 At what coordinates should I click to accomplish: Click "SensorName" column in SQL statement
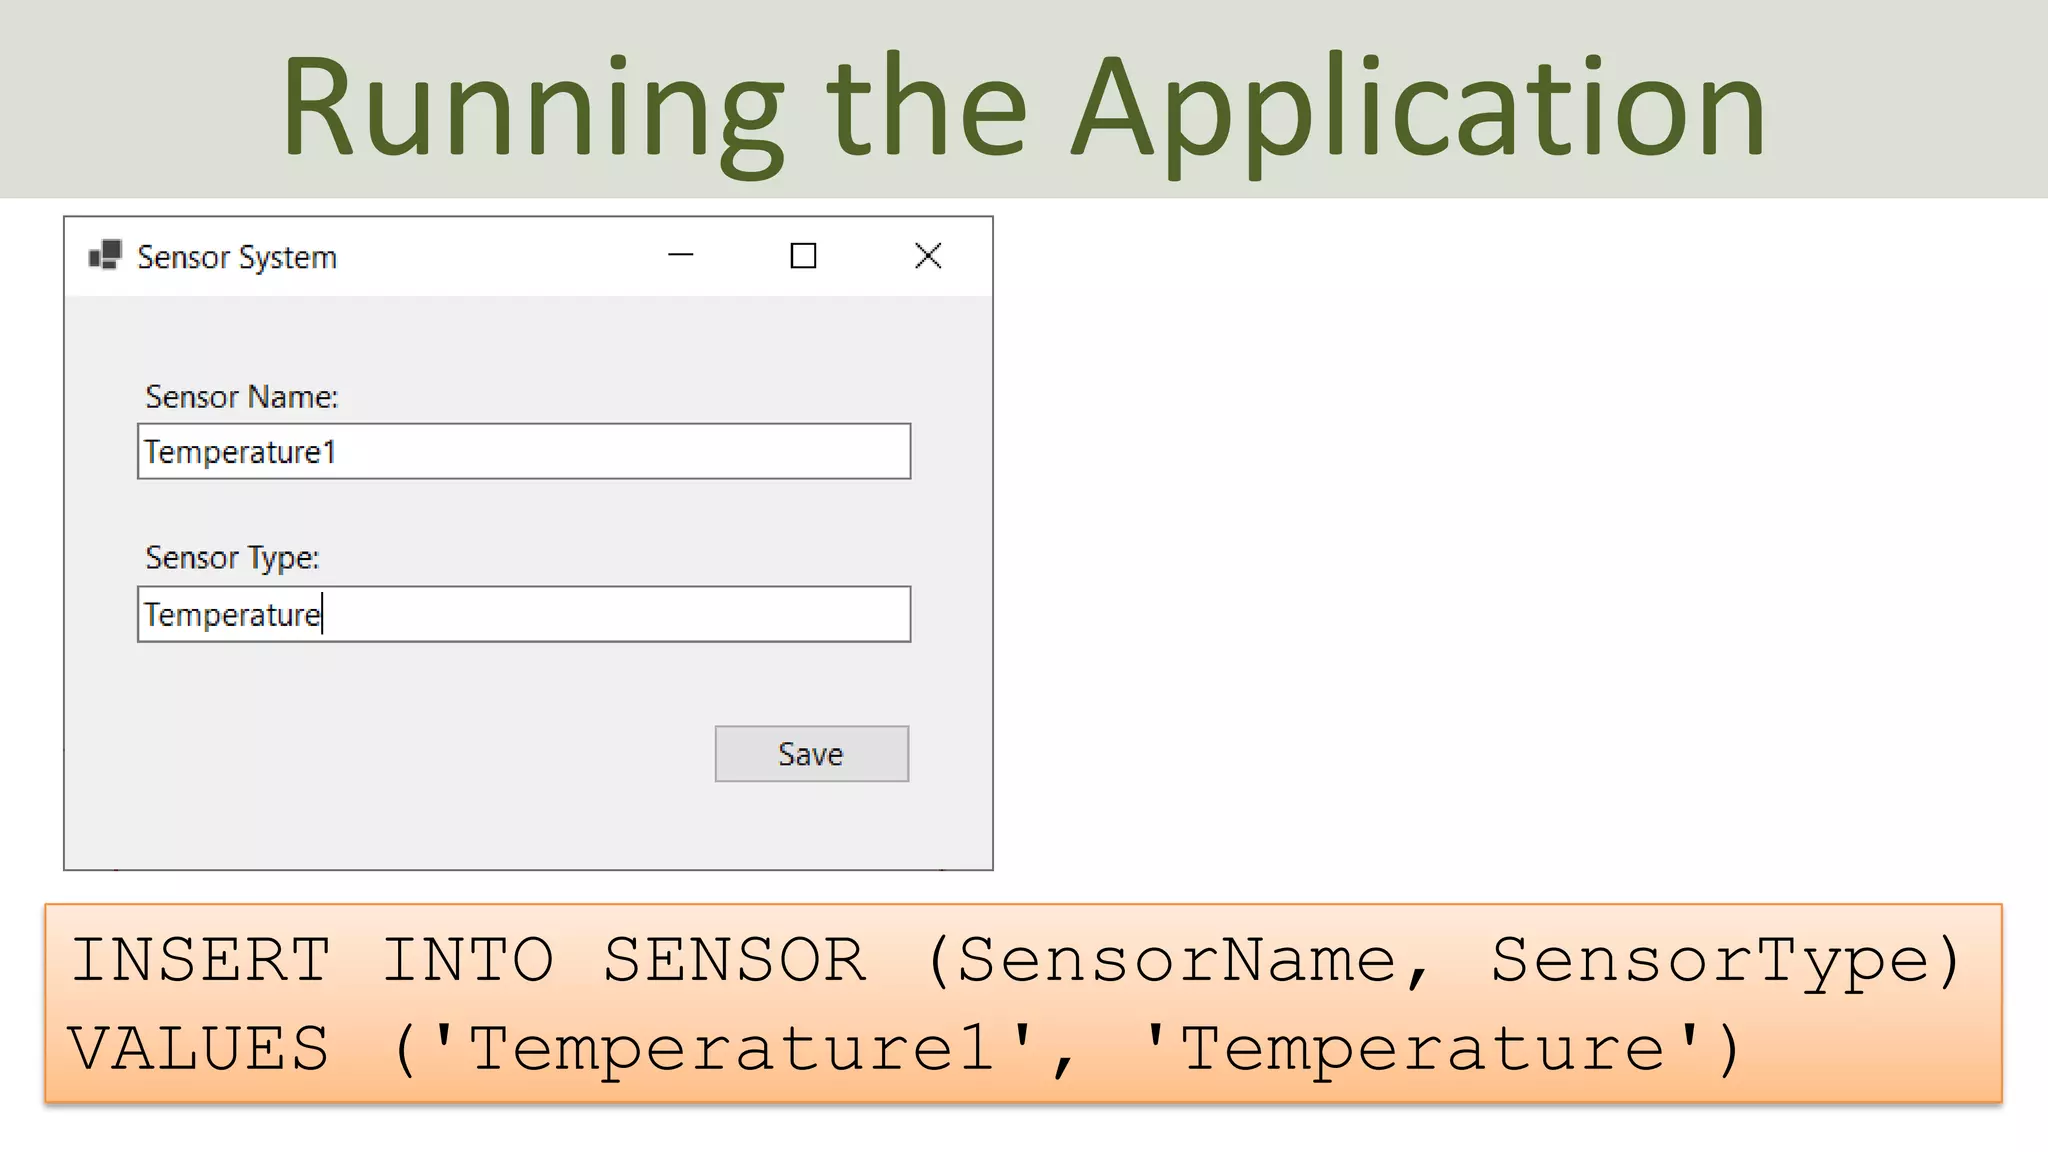pyautogui.click(x=1177, y=960)
